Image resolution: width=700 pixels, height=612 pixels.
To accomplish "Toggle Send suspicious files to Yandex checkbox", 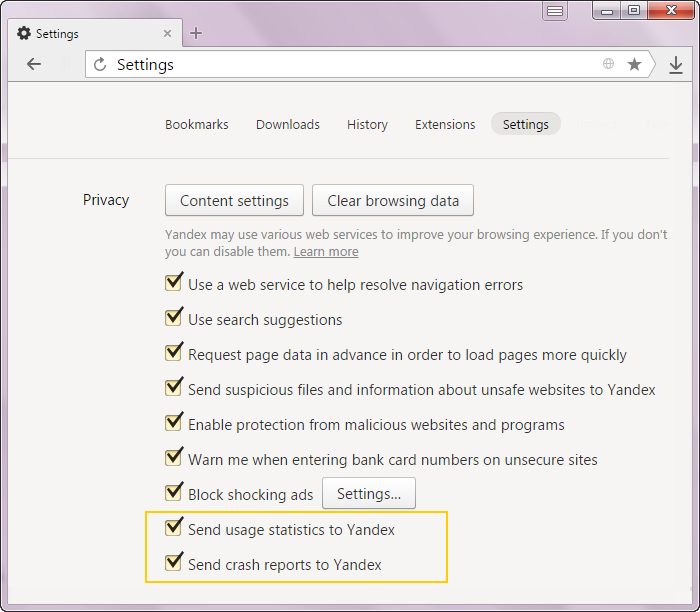I will click(x=173, y=387).
